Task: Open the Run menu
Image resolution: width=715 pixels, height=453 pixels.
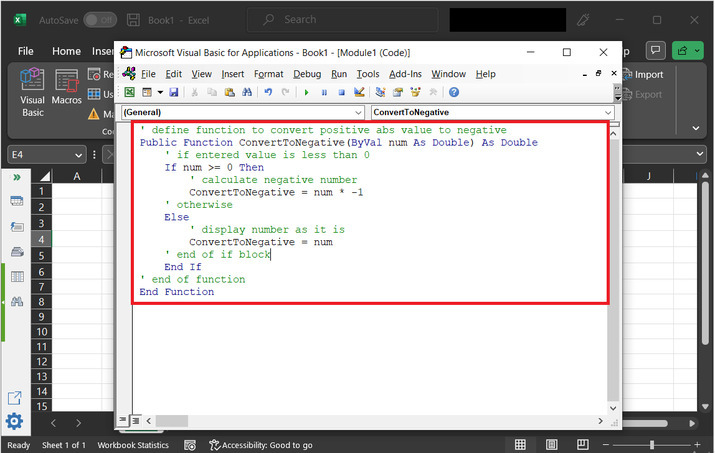Action: pyautogui.click(x=339, y=74)
